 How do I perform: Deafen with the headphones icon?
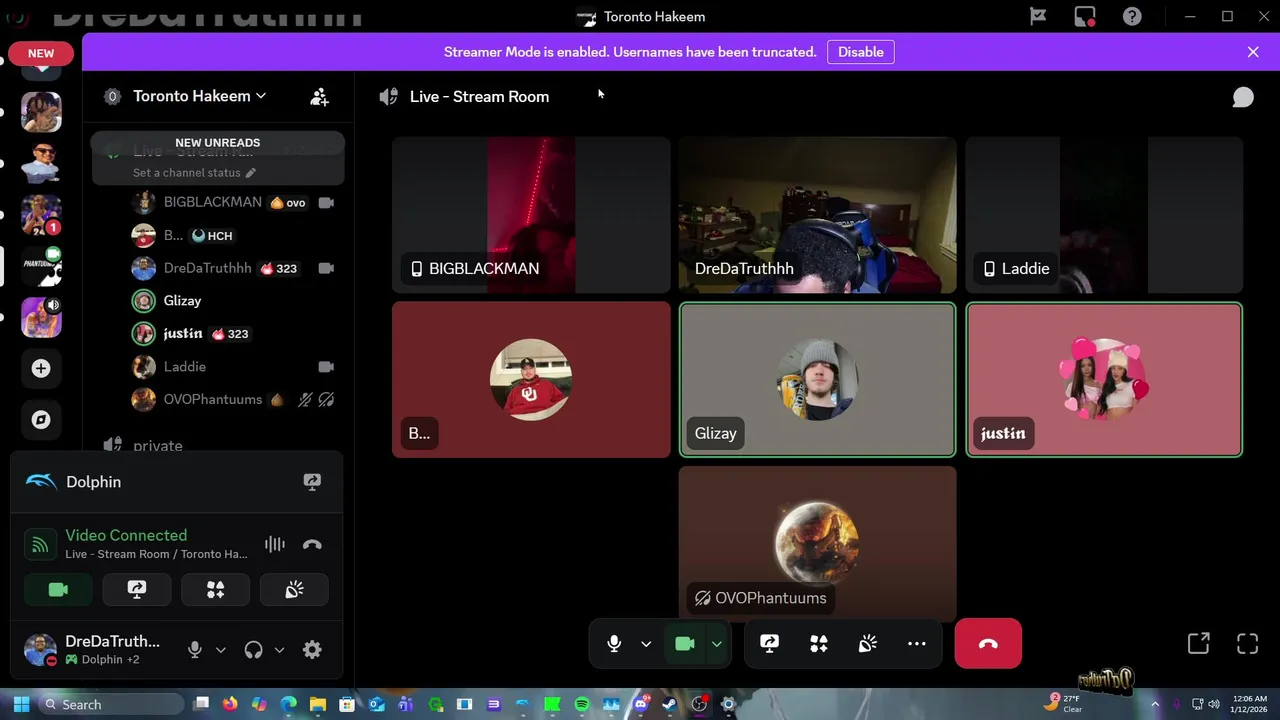click(x=253, y=649)
